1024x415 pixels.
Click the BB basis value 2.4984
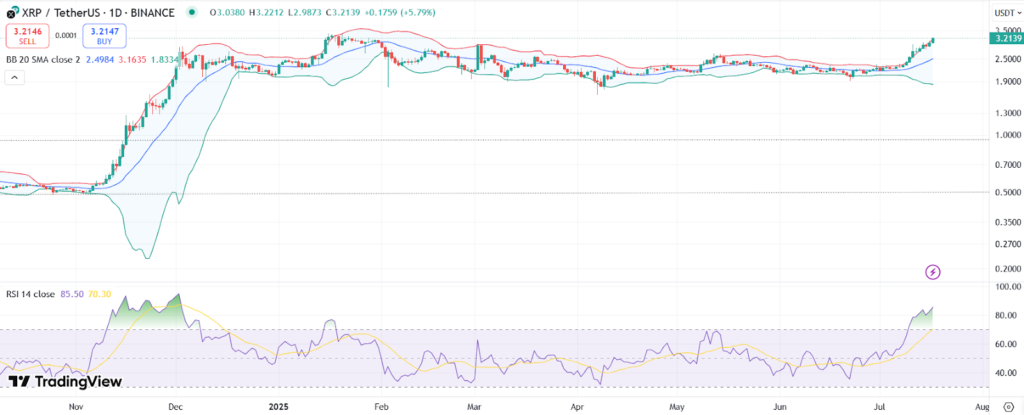[100, 59]
